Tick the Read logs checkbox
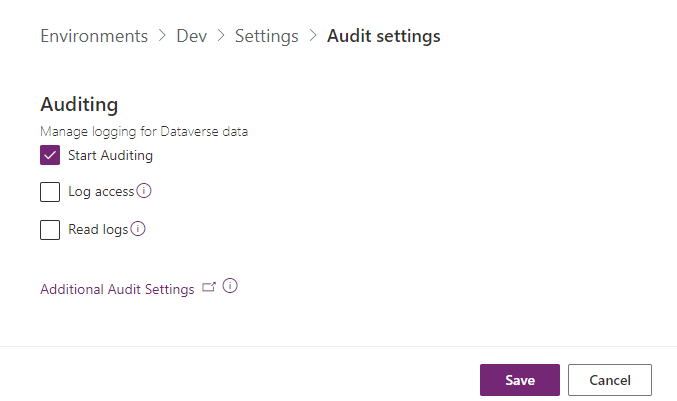This screenshot has height=401, width=677. click(50, 230)
